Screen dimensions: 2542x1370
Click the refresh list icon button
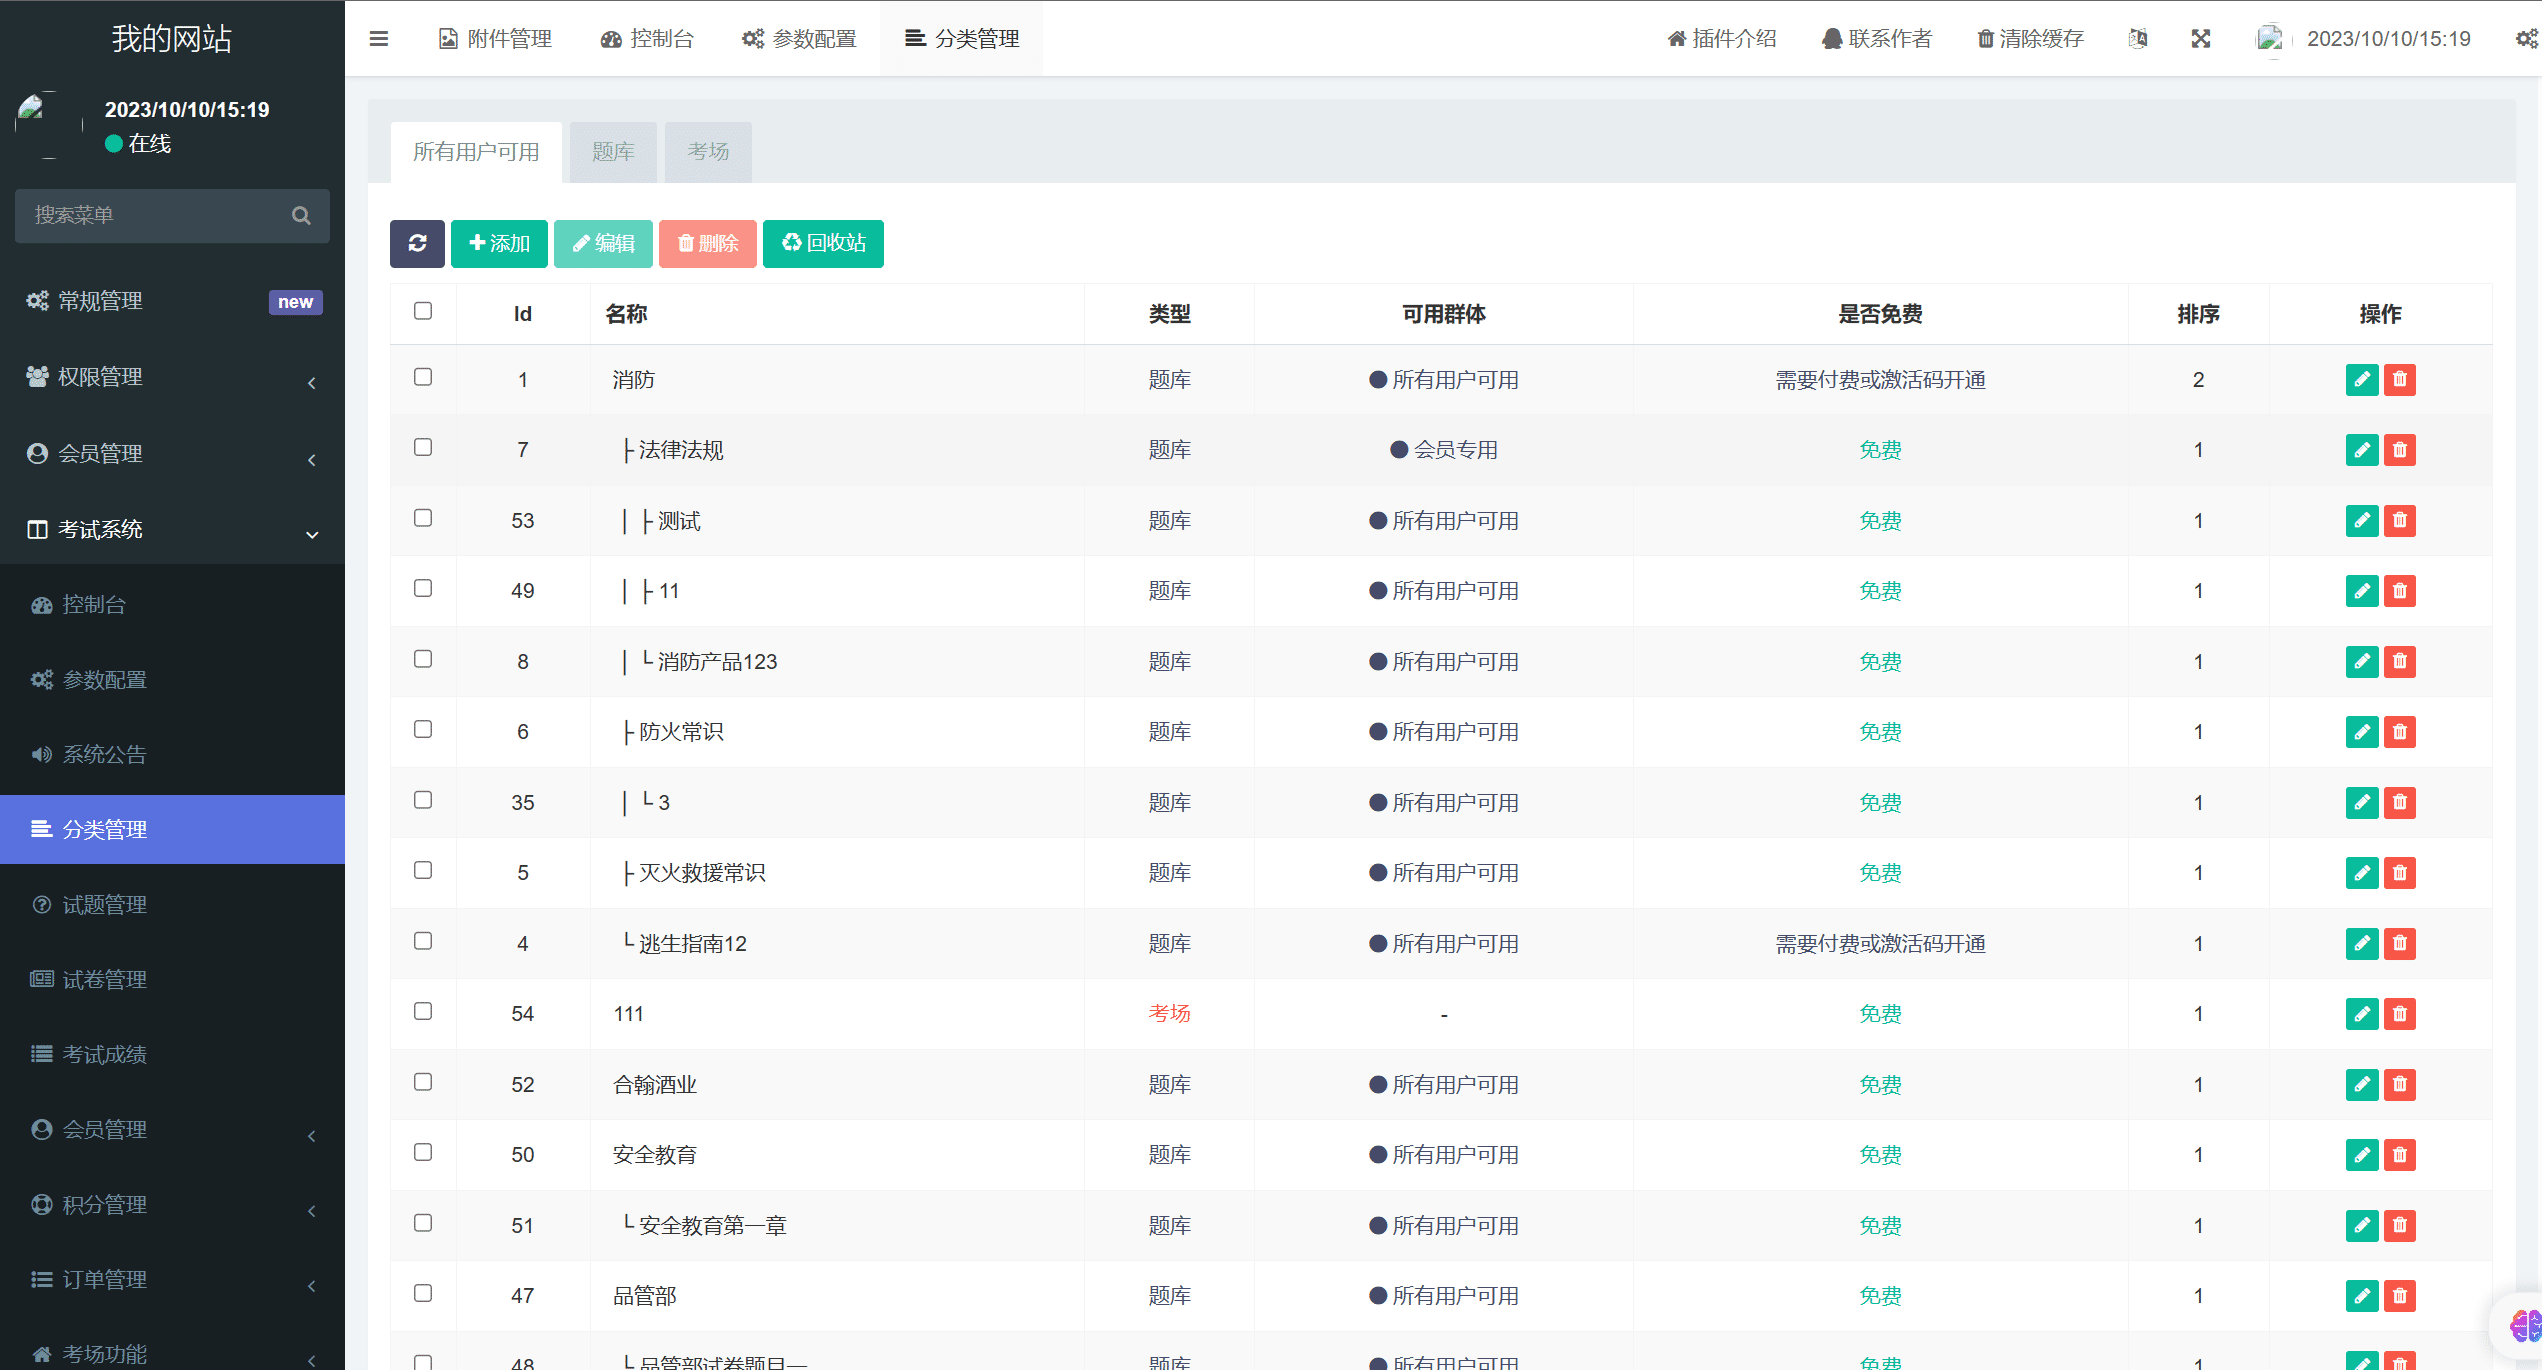click(417, 243)
